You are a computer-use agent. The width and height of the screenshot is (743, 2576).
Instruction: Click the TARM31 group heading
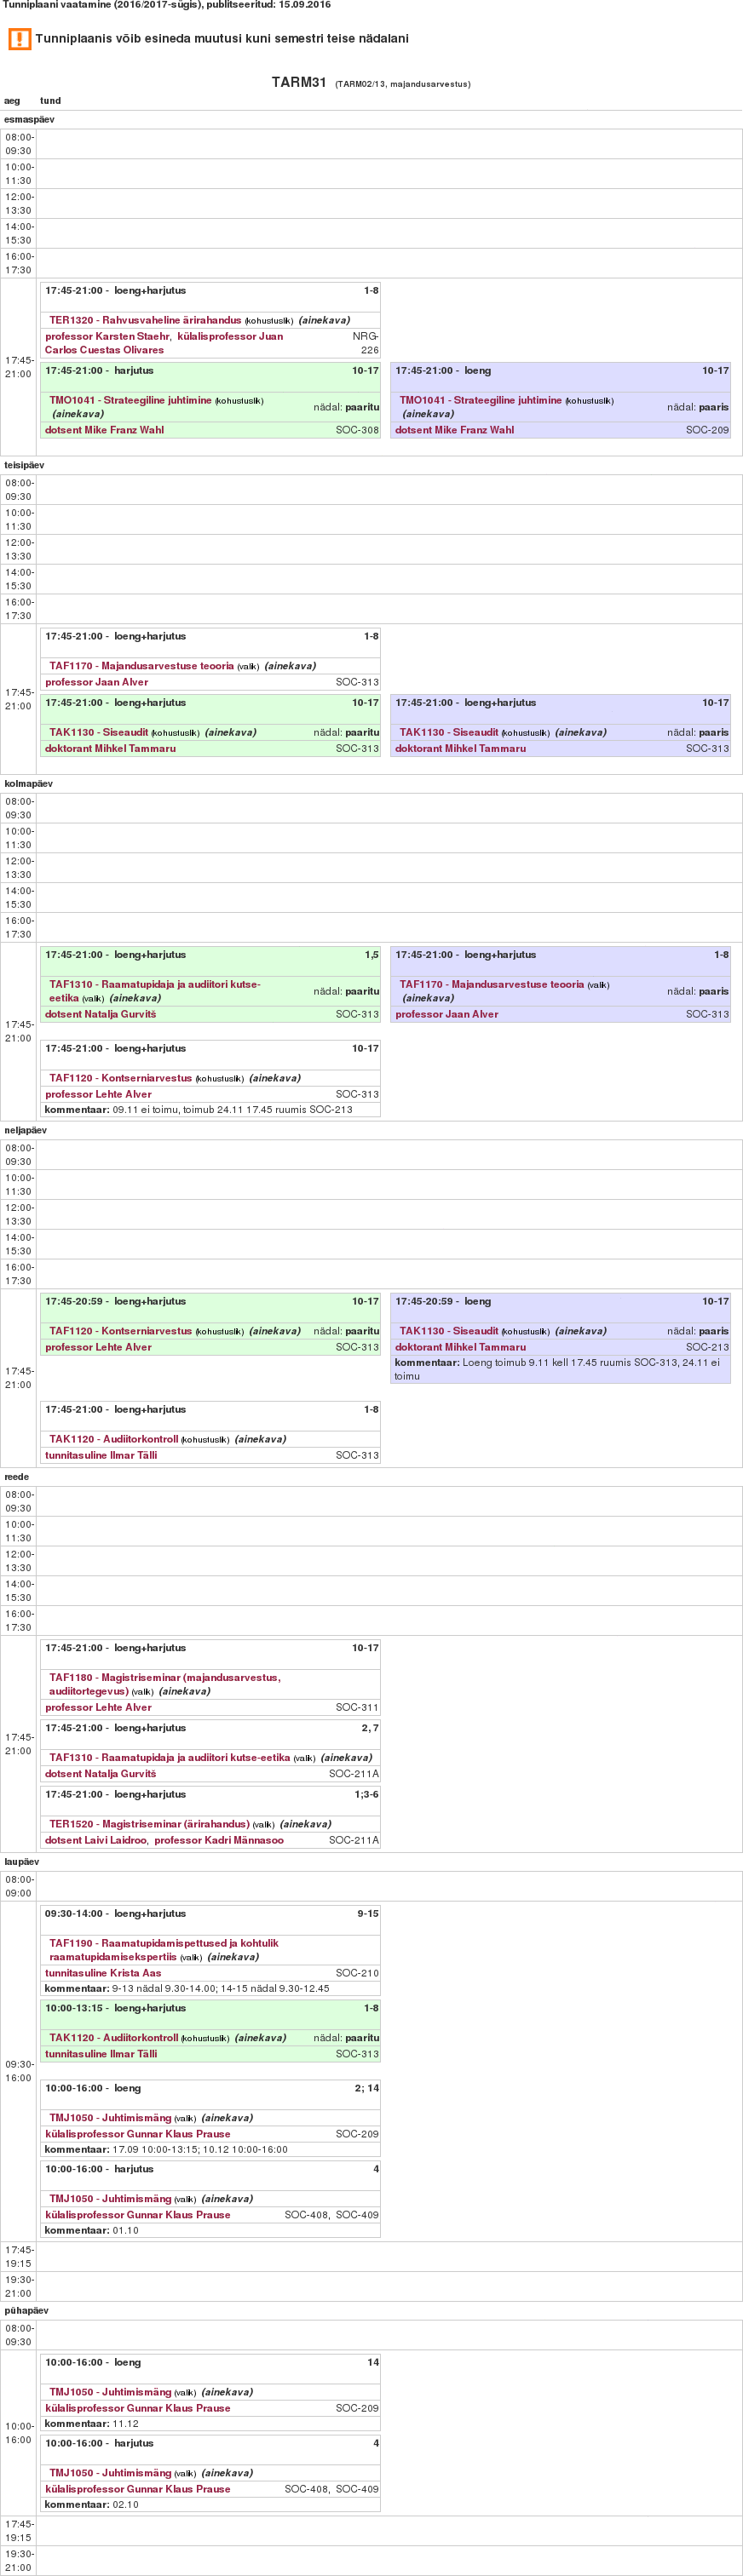click(298, 82)
